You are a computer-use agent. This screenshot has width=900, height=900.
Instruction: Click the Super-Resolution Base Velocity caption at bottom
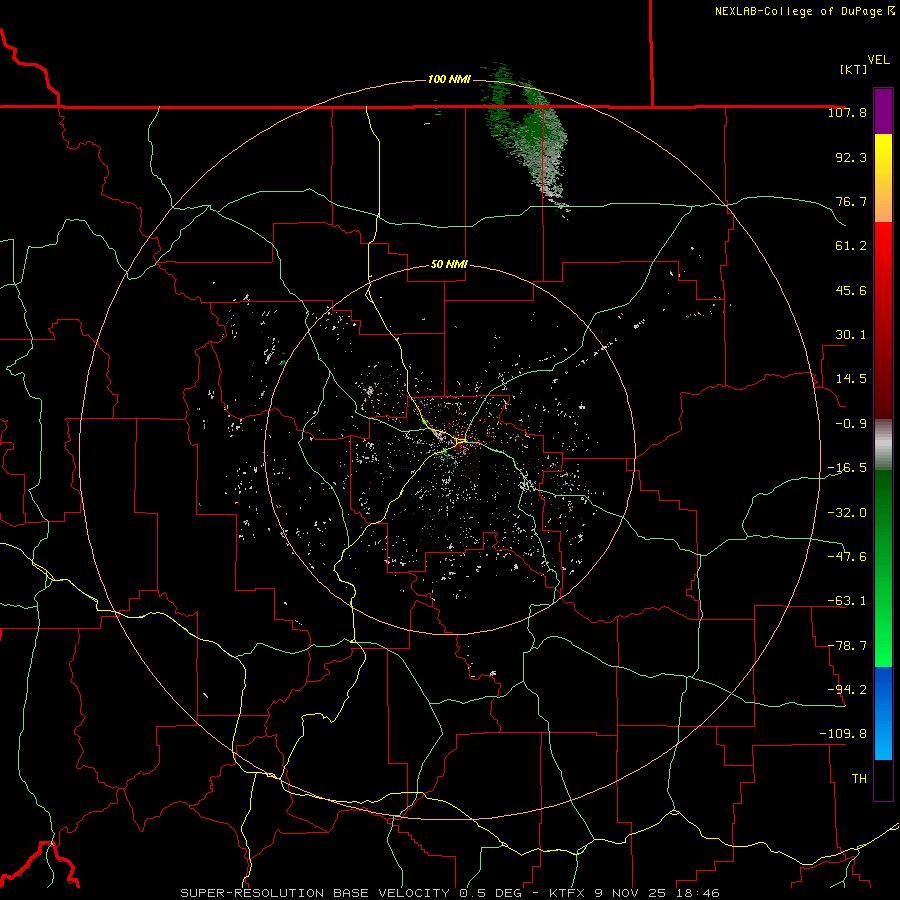pos(449,893)
